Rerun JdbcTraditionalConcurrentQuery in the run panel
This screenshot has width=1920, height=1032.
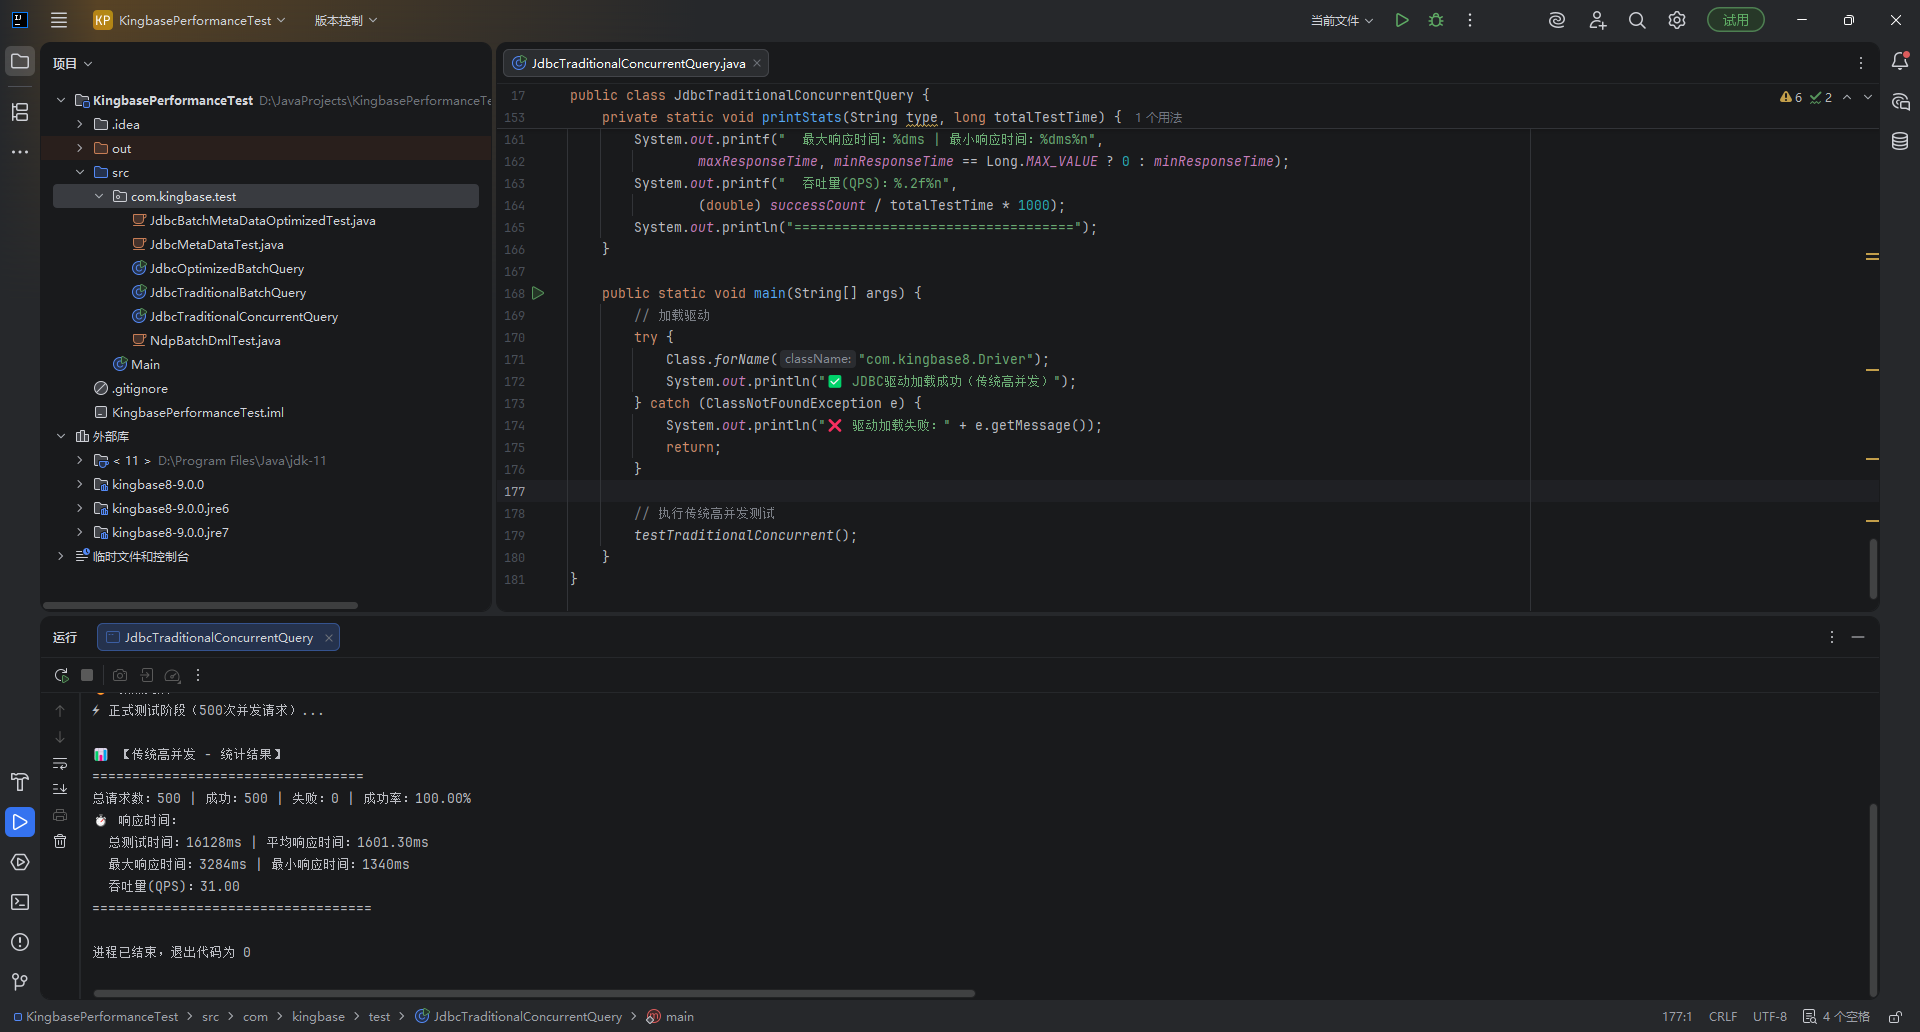(x=61, y=675)
